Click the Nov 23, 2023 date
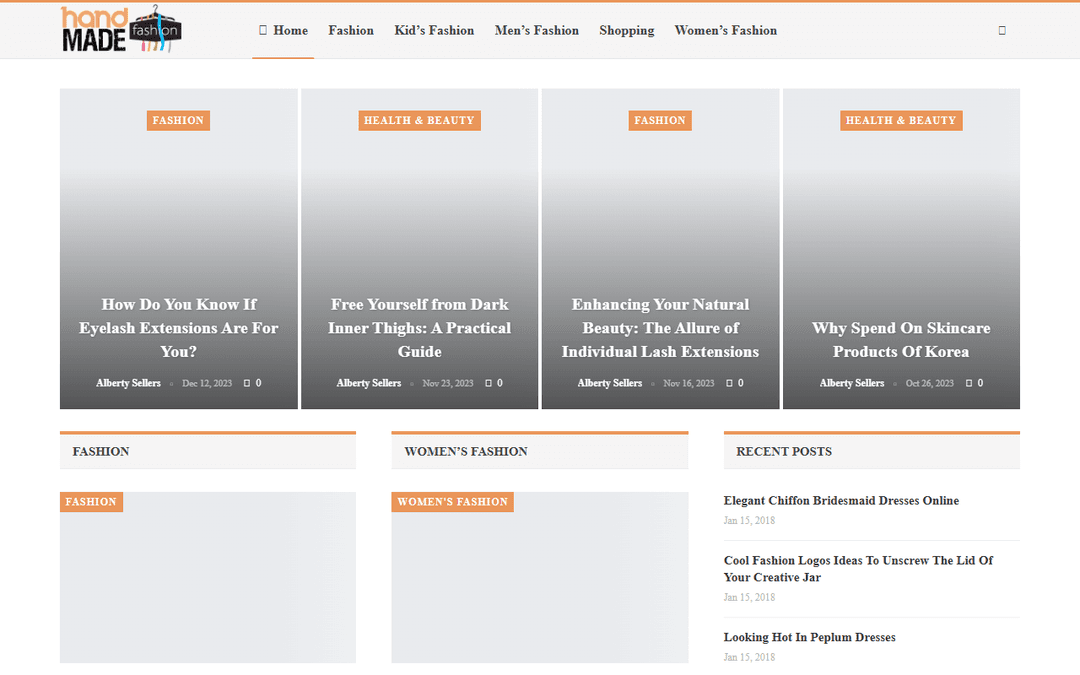 (x=448, y=383)
